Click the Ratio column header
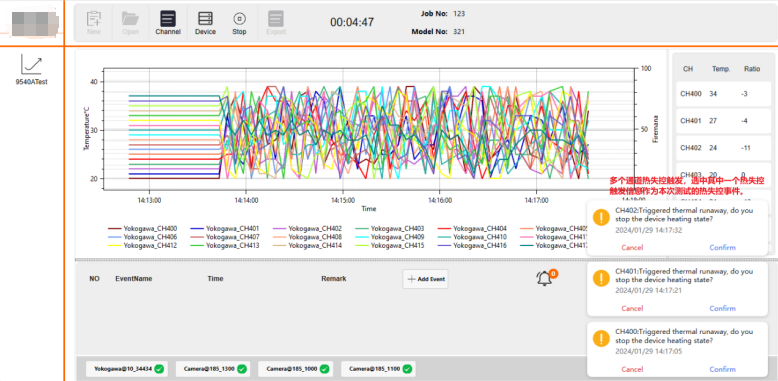778x381 pixels. click(752, 69)
